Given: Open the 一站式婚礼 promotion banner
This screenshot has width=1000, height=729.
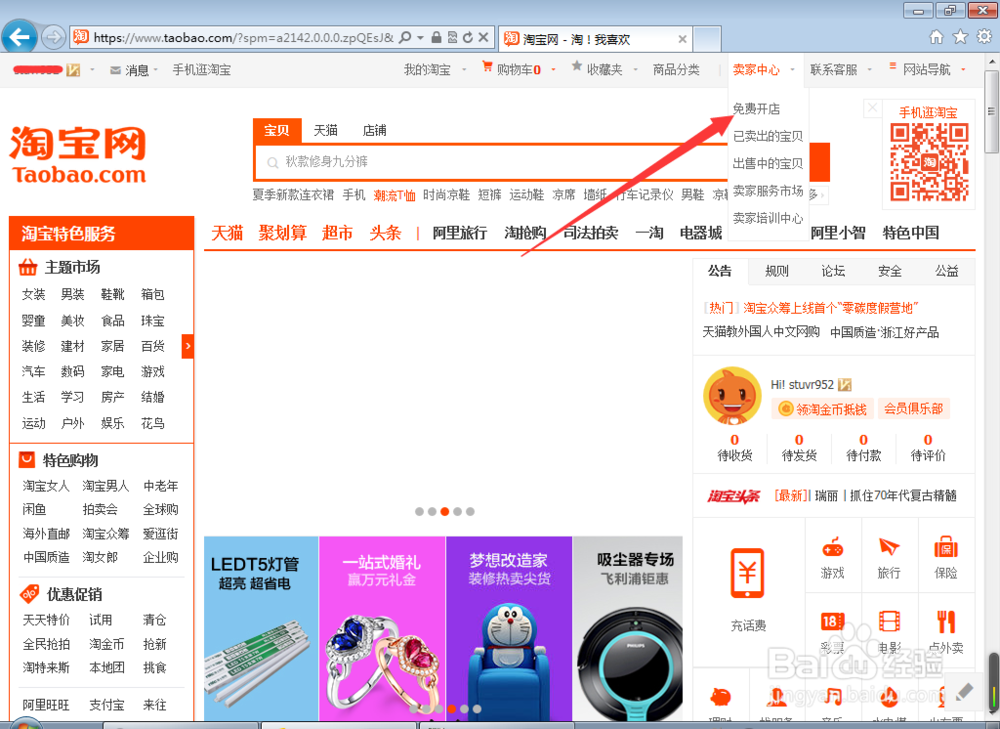Looking at the screenshot, I should click(x=381, y=628).
